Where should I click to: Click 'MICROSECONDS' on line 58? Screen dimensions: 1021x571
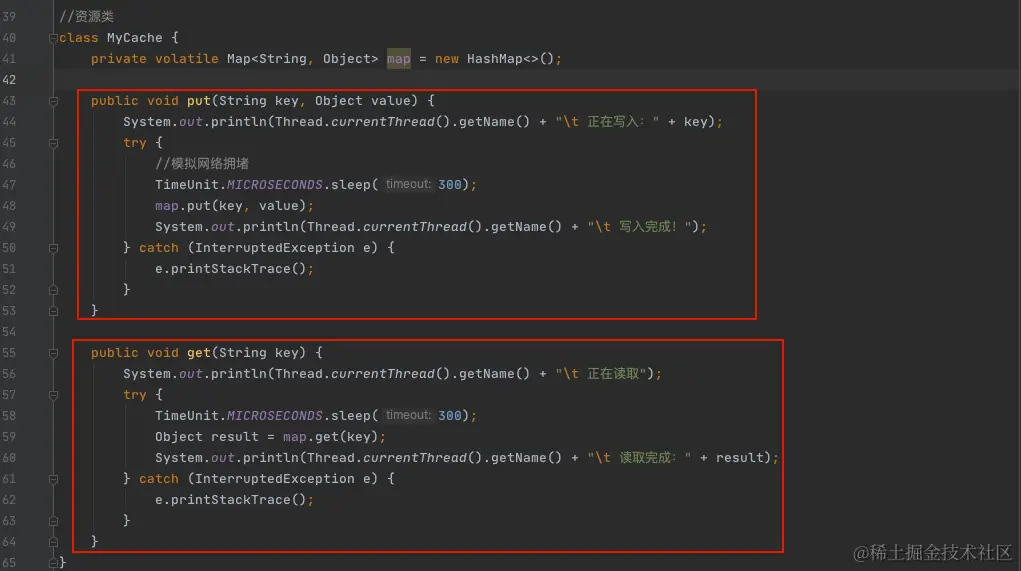[274, 415]
